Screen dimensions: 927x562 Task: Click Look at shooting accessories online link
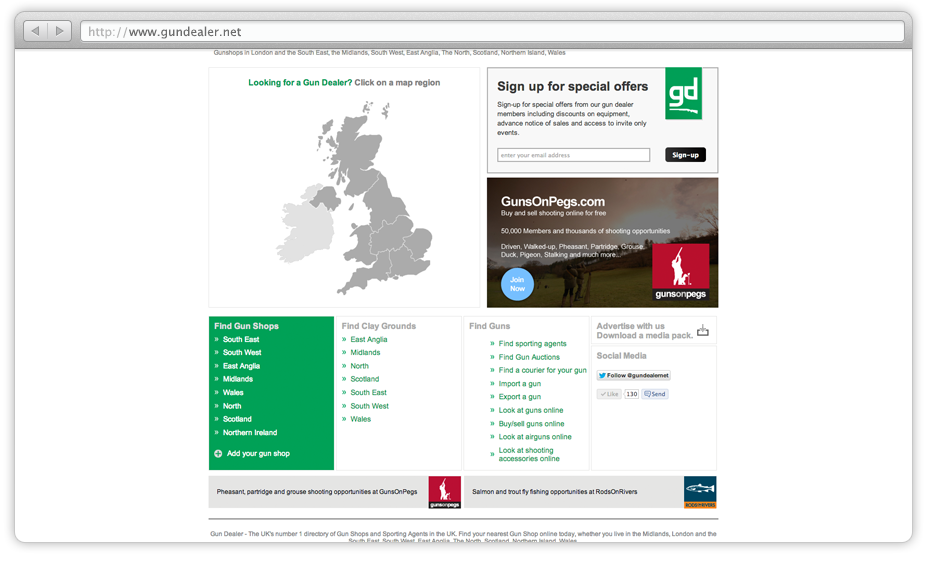point(529,454)
